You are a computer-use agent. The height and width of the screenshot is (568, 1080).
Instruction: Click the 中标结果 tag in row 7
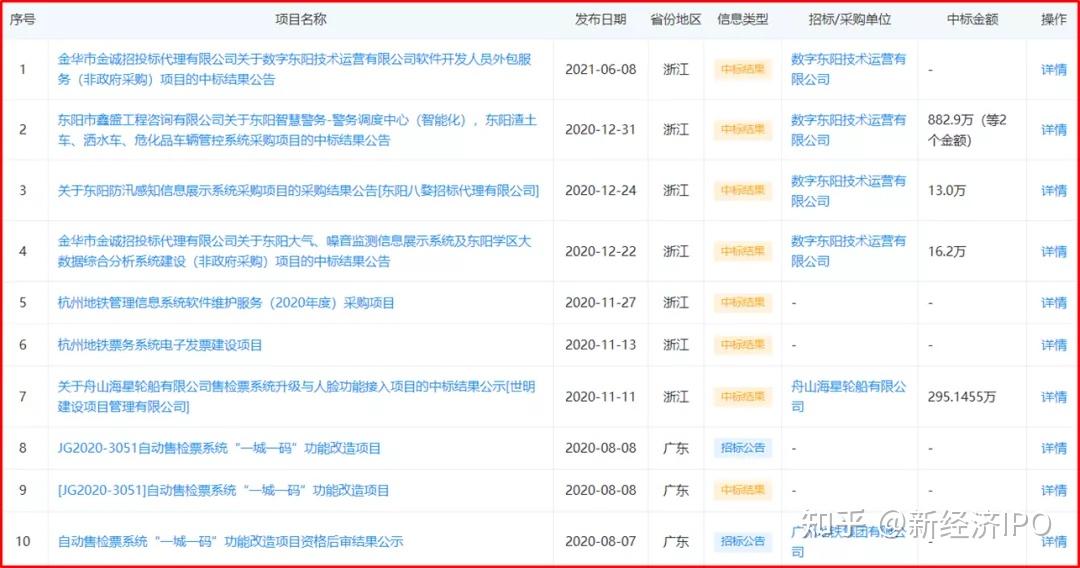tap(742, 397)
